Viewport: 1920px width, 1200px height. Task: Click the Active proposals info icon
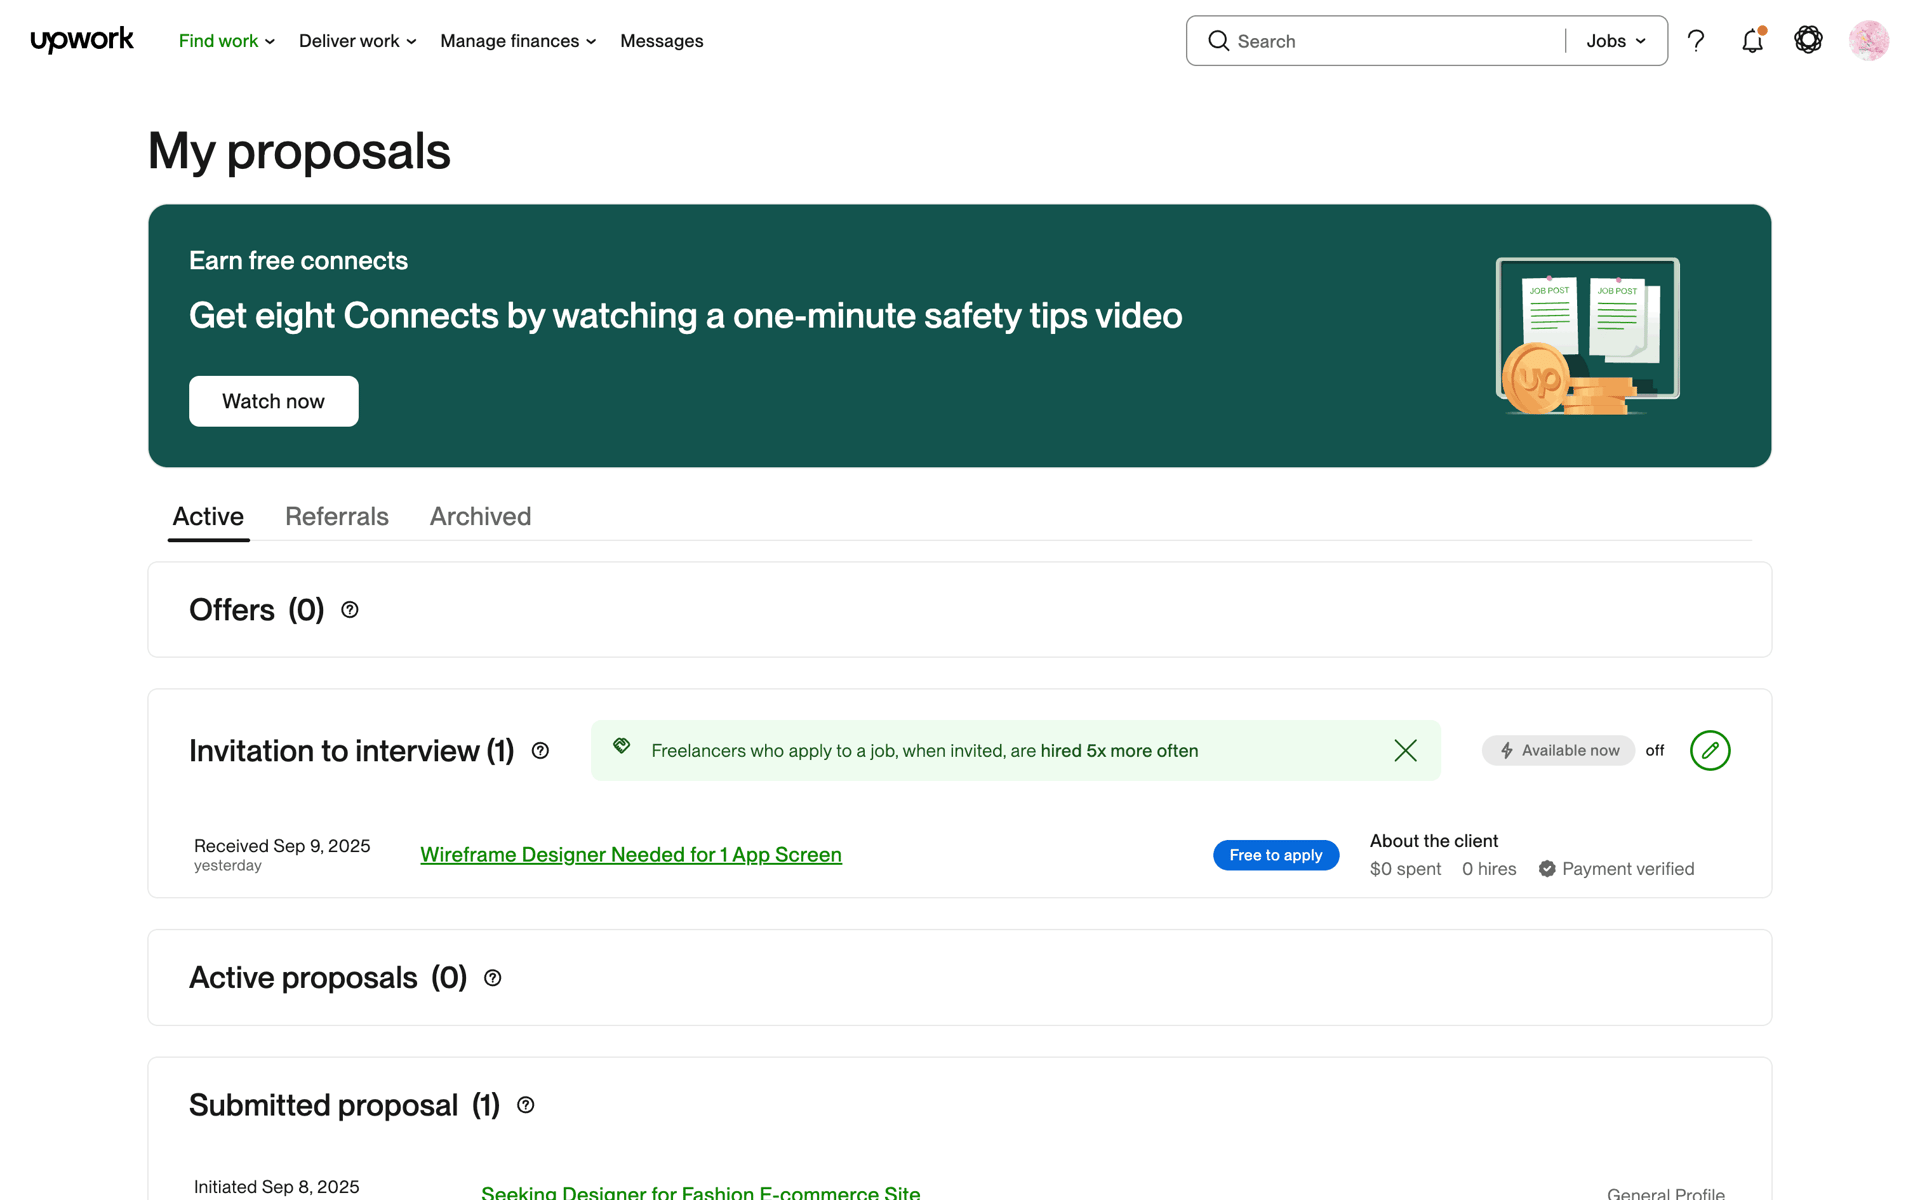click(492, 978)
